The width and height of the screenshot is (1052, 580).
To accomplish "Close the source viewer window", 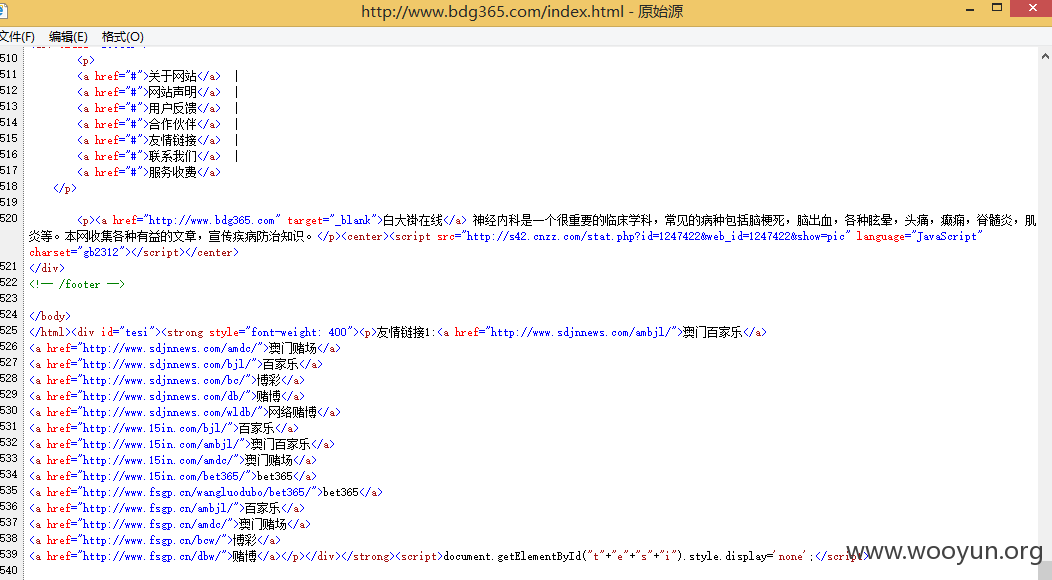I will coord(1033,8).
